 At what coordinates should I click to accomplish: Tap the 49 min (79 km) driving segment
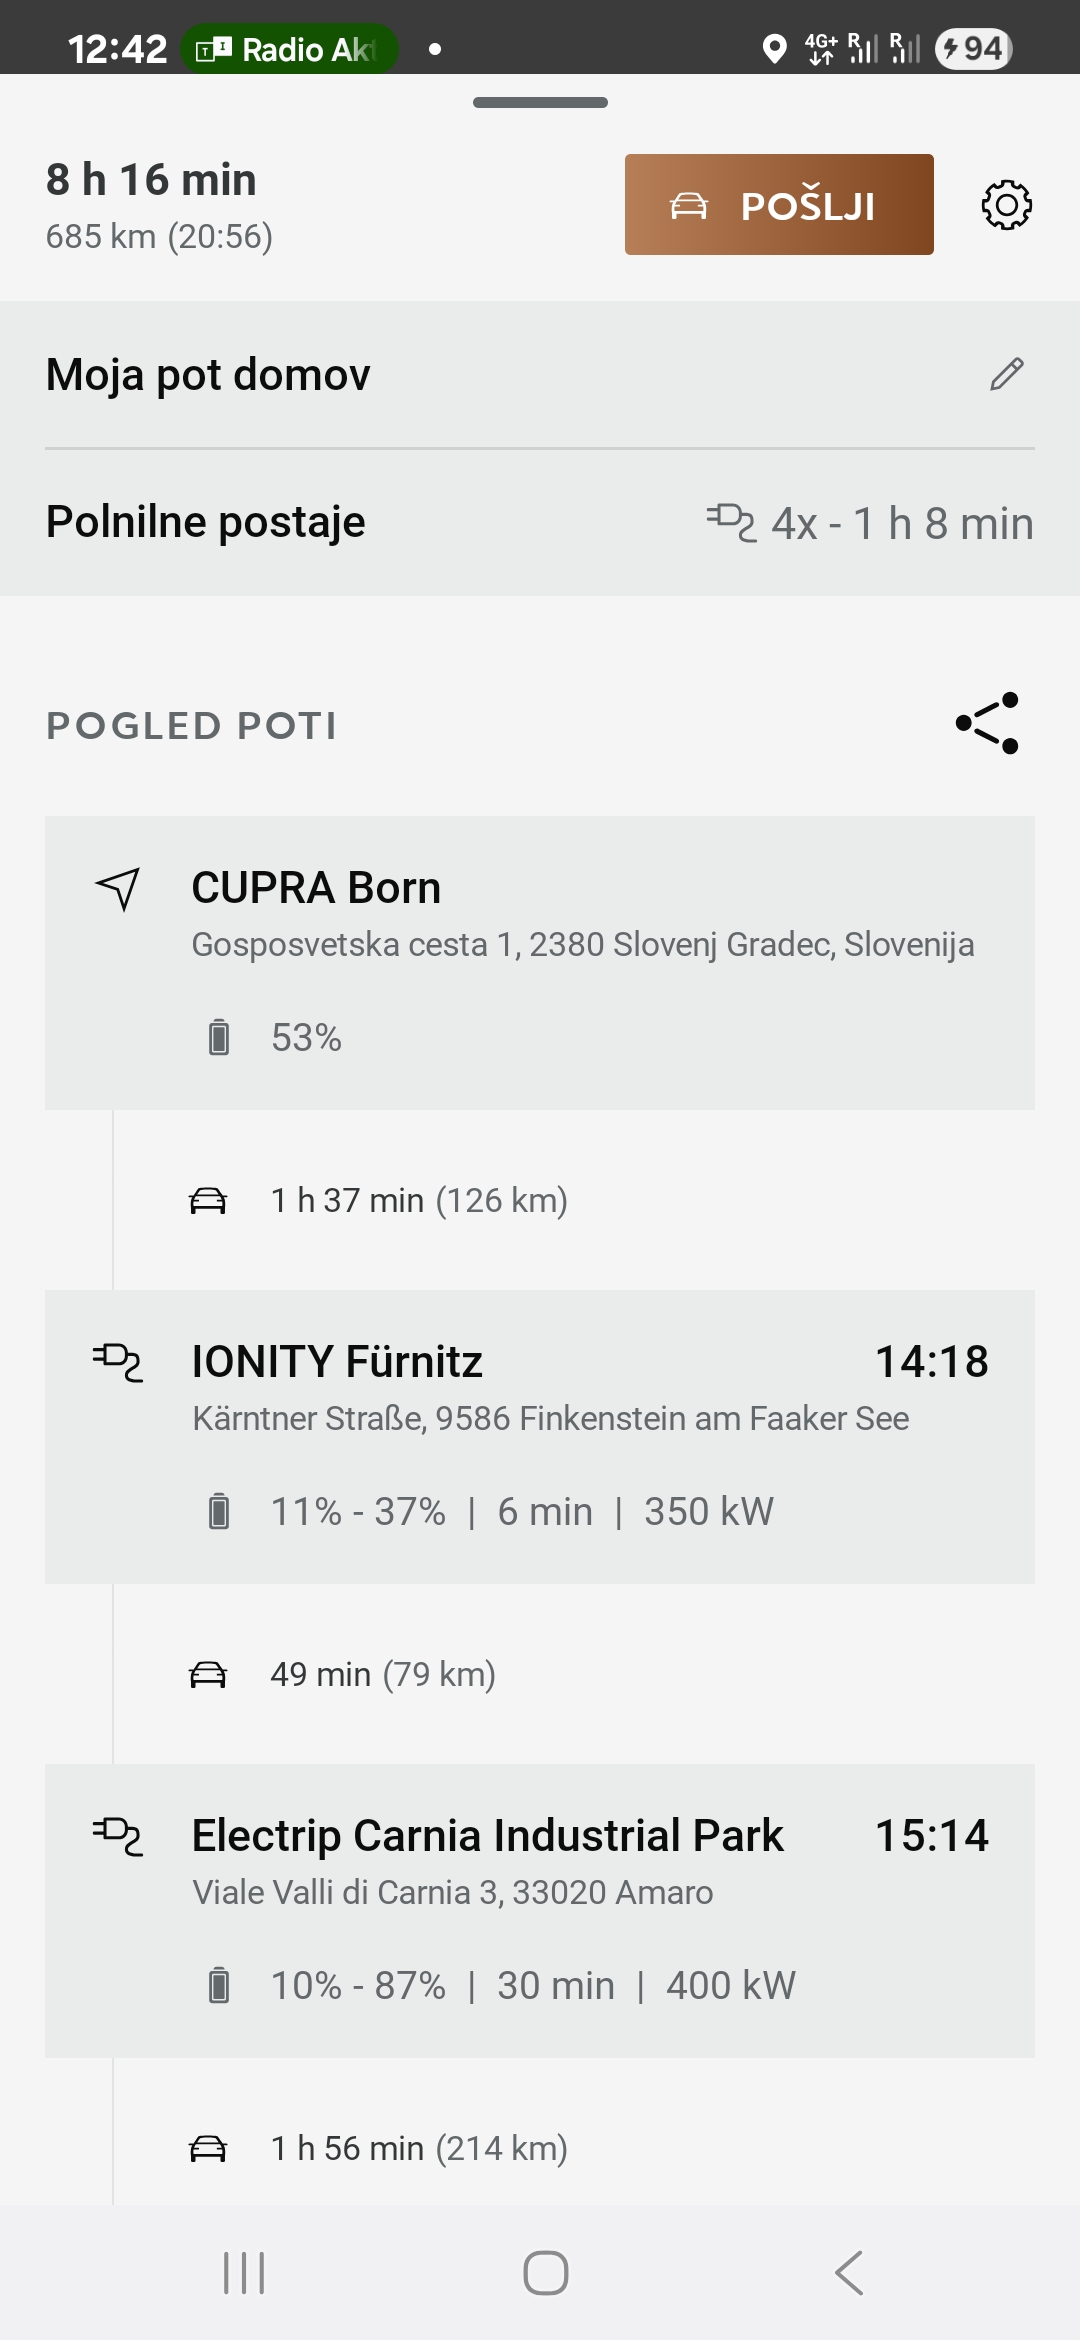point(382,1674)
